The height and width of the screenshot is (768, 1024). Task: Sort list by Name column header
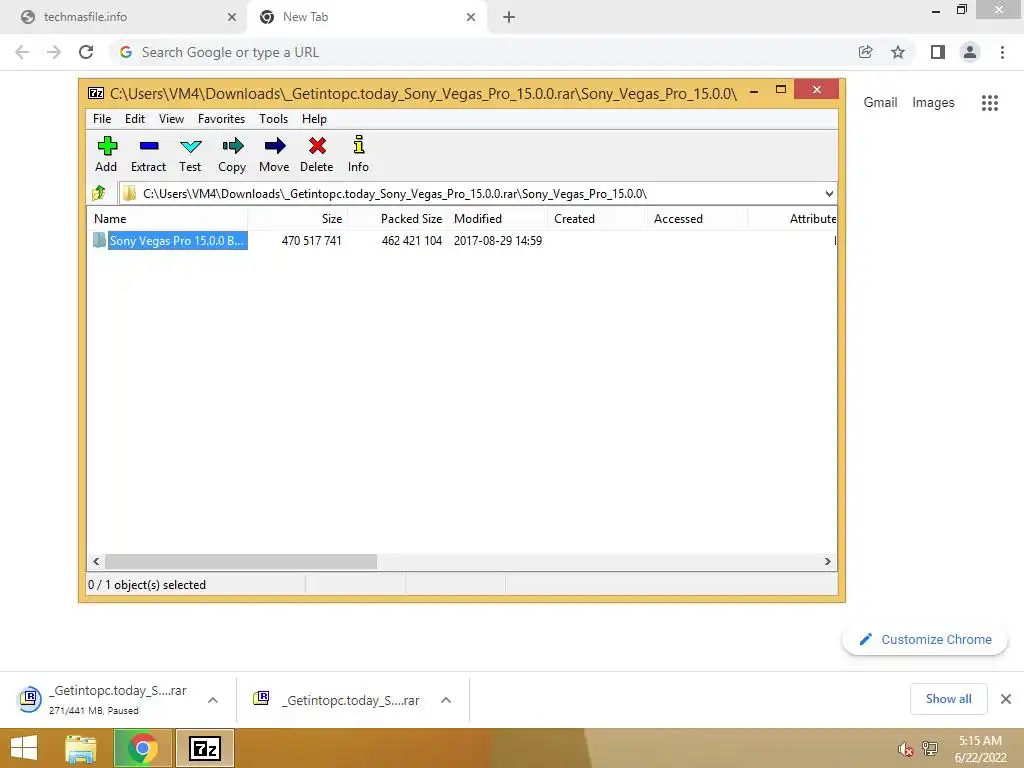click(x=168, y=219)
